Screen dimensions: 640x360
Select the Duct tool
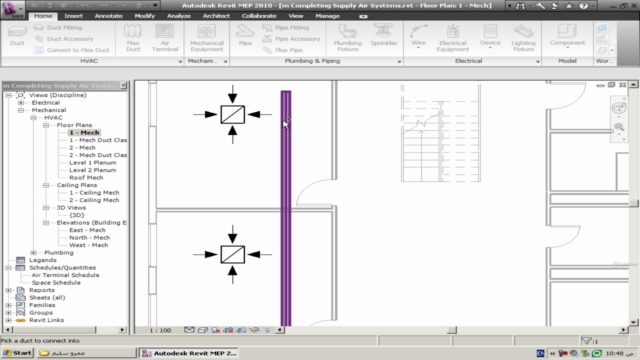(x=17, y=36)
